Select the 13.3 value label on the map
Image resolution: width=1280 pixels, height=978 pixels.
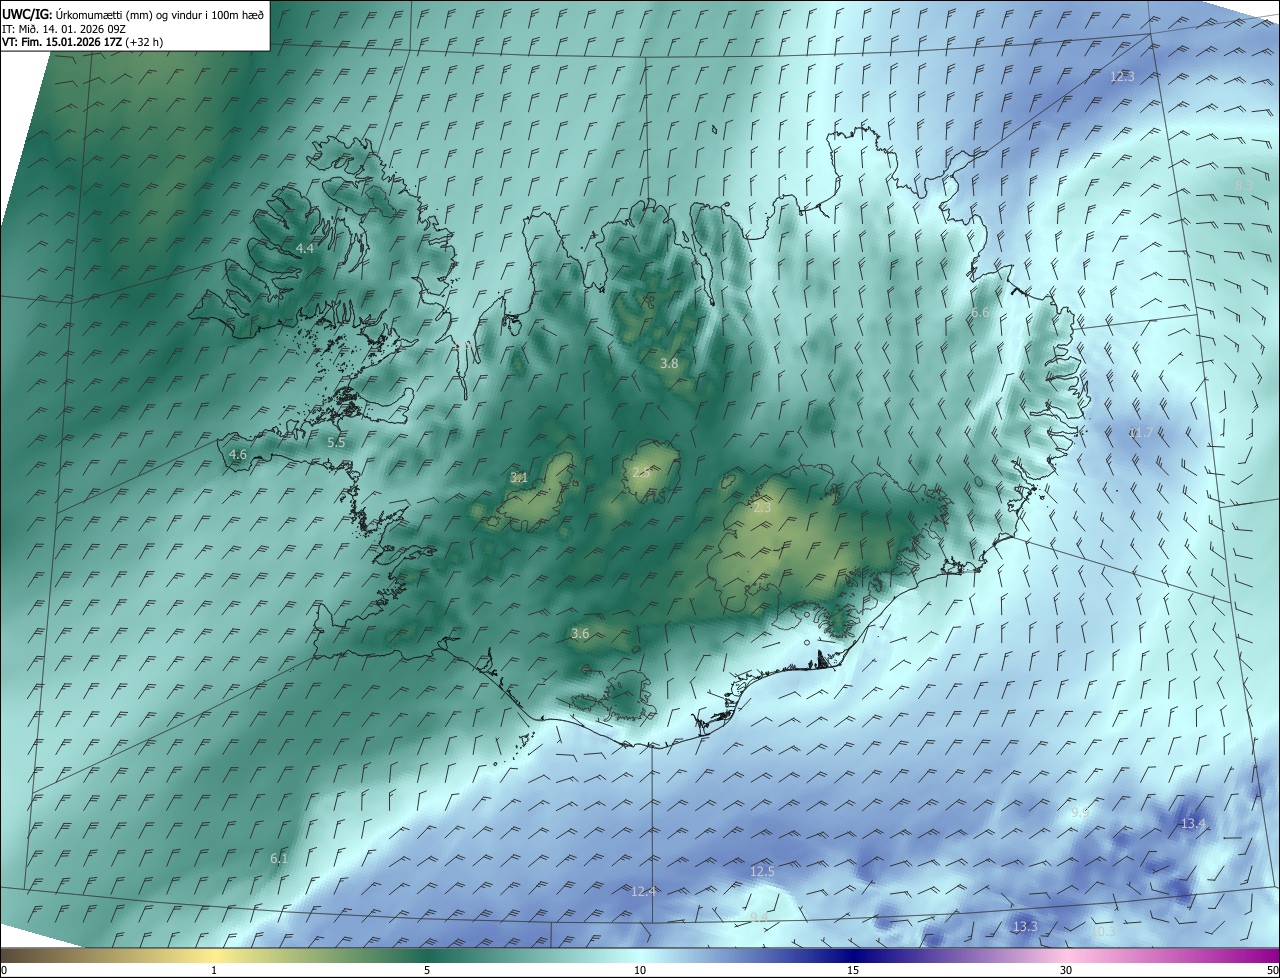[x=1025, y=928]
